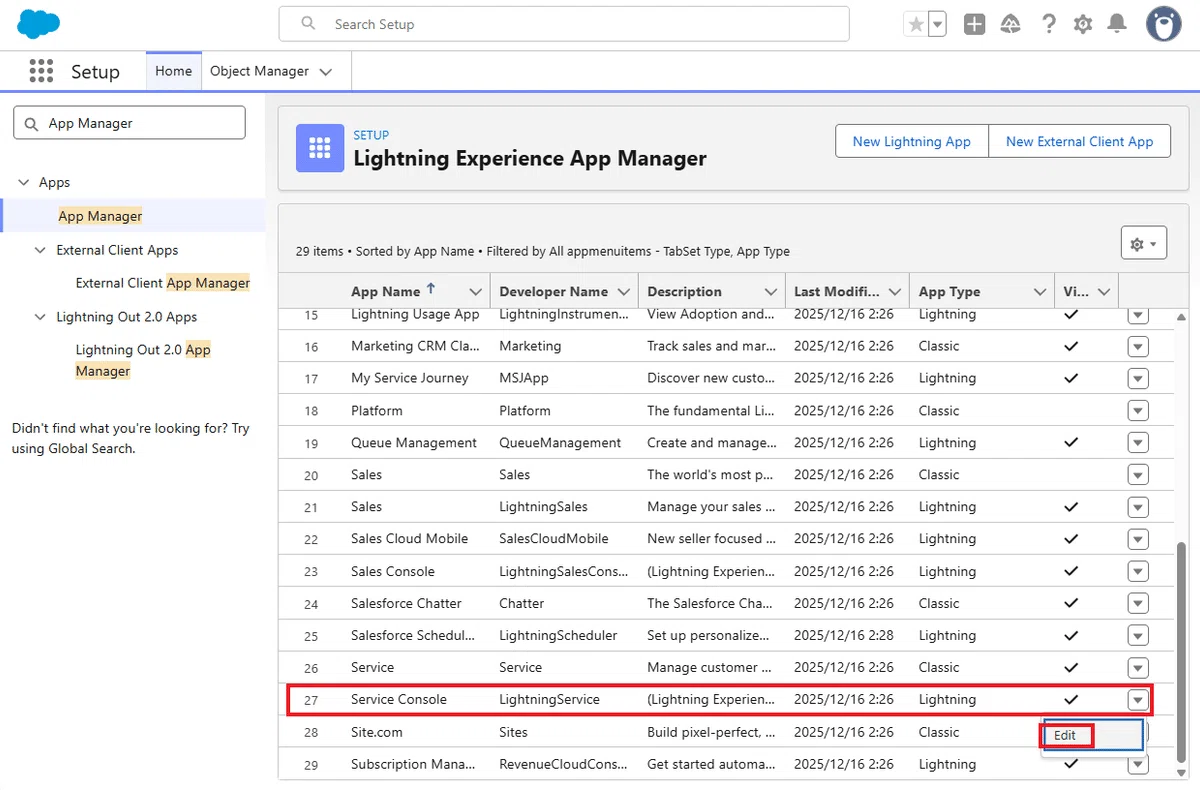1200x790 pixels.
Task: Open the user profile avatar
Action: coord(1163,24)
